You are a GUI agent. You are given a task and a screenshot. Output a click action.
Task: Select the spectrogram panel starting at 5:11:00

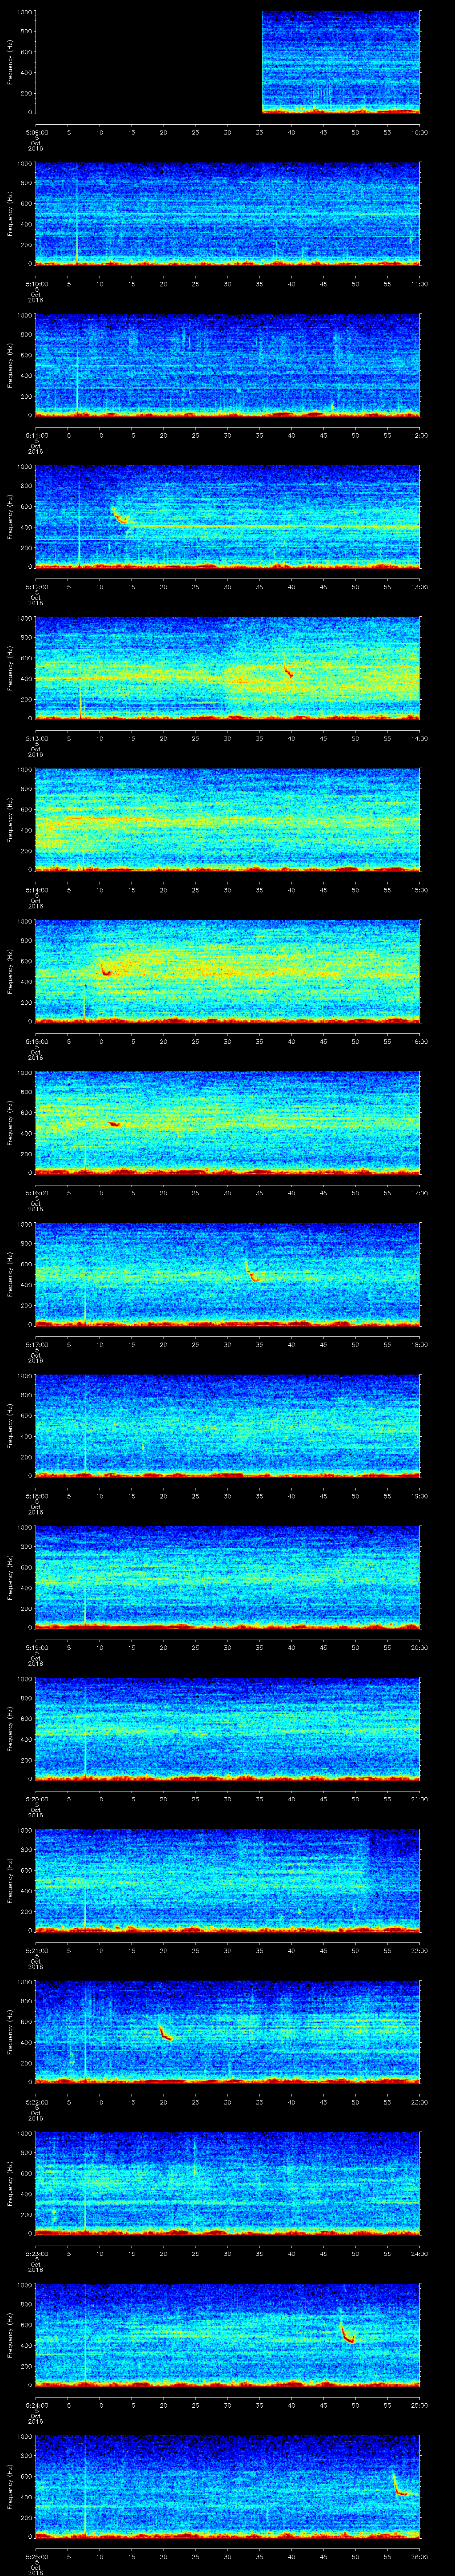tap(227, 365)
